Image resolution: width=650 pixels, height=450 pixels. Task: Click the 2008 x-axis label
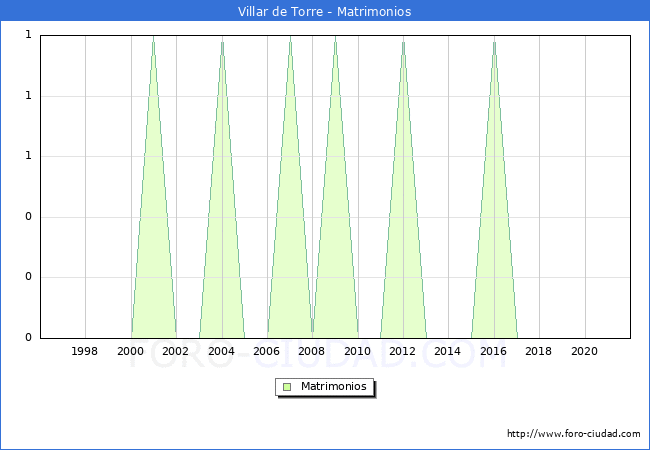[312, 351]
